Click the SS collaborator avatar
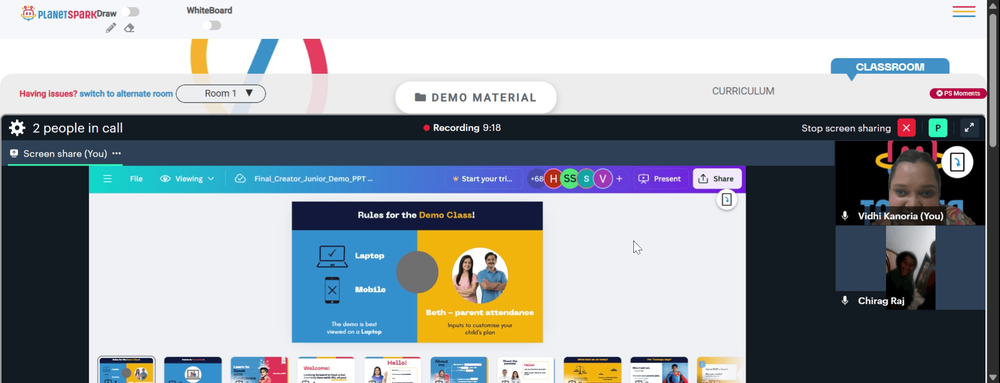 coord(570,179)
